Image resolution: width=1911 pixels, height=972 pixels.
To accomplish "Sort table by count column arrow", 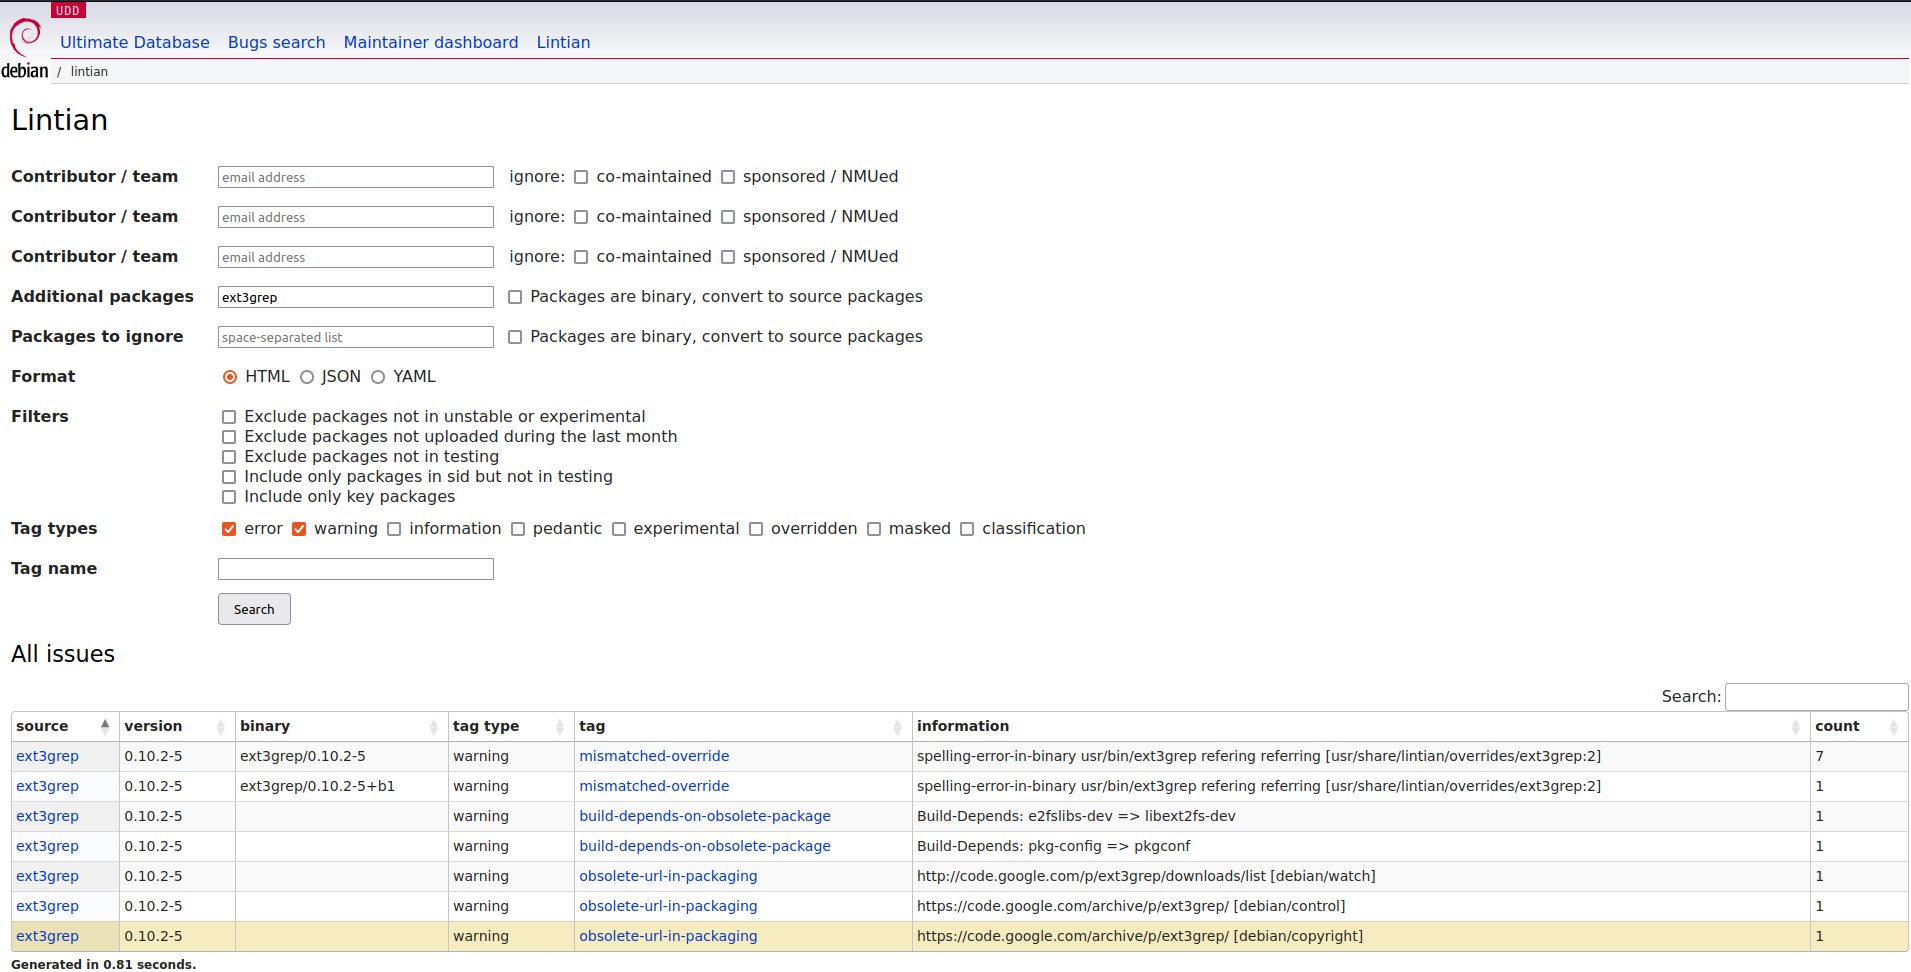I will (1894, 726).
